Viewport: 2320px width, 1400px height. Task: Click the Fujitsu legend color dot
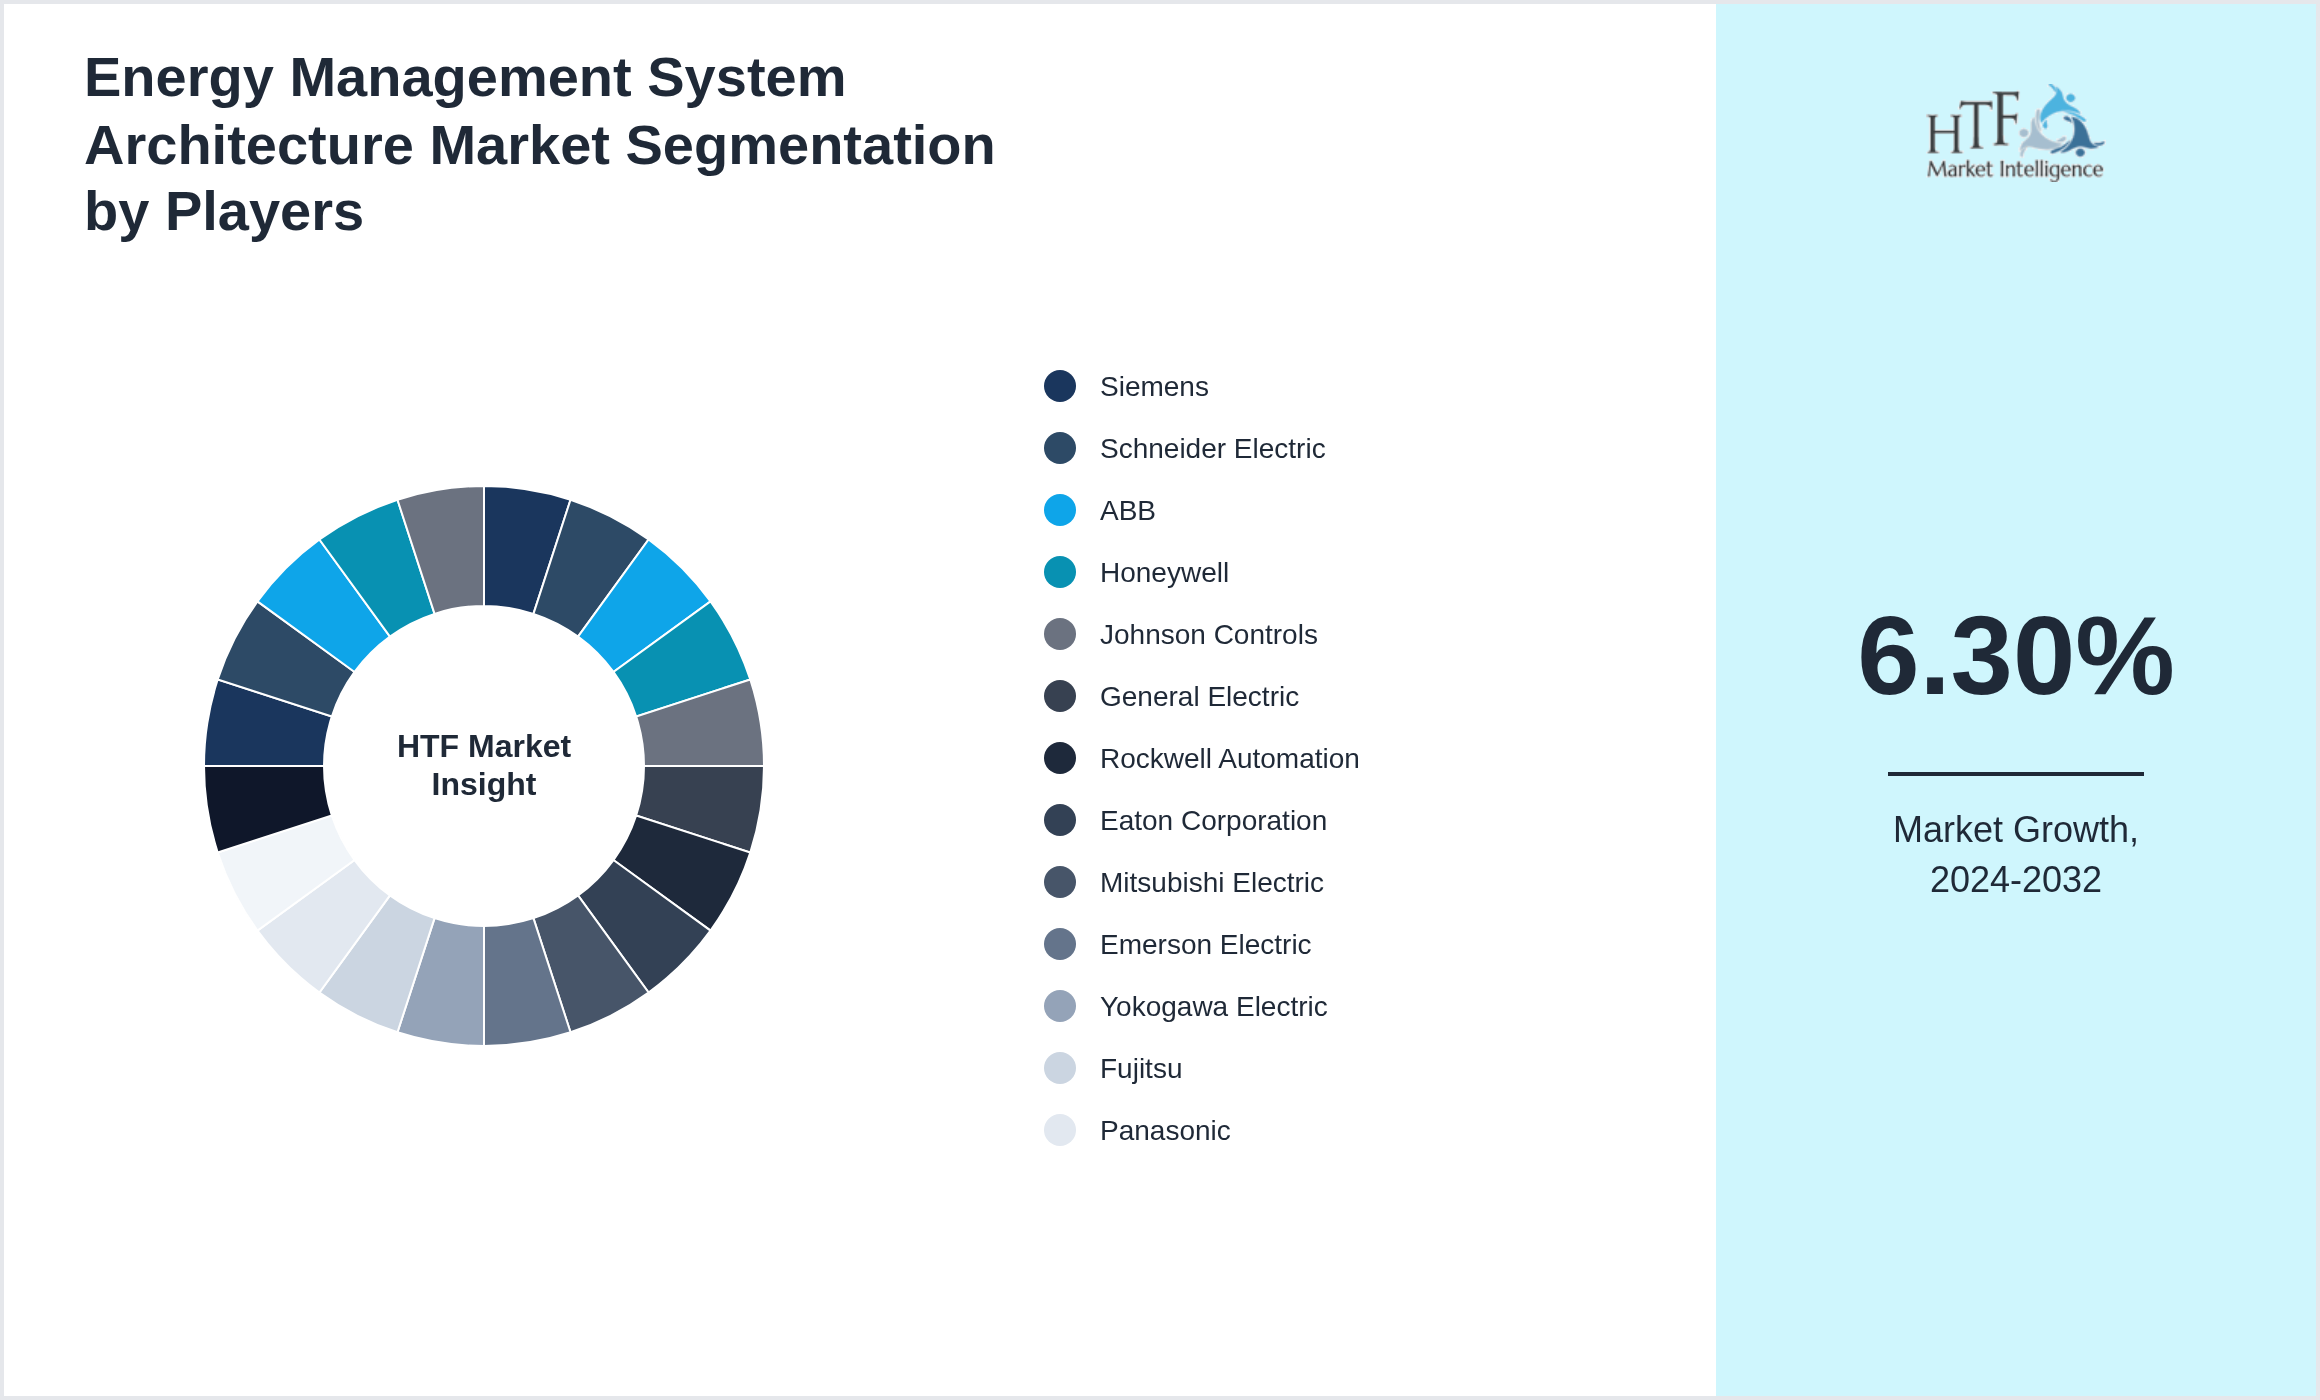[1060, 1068]
